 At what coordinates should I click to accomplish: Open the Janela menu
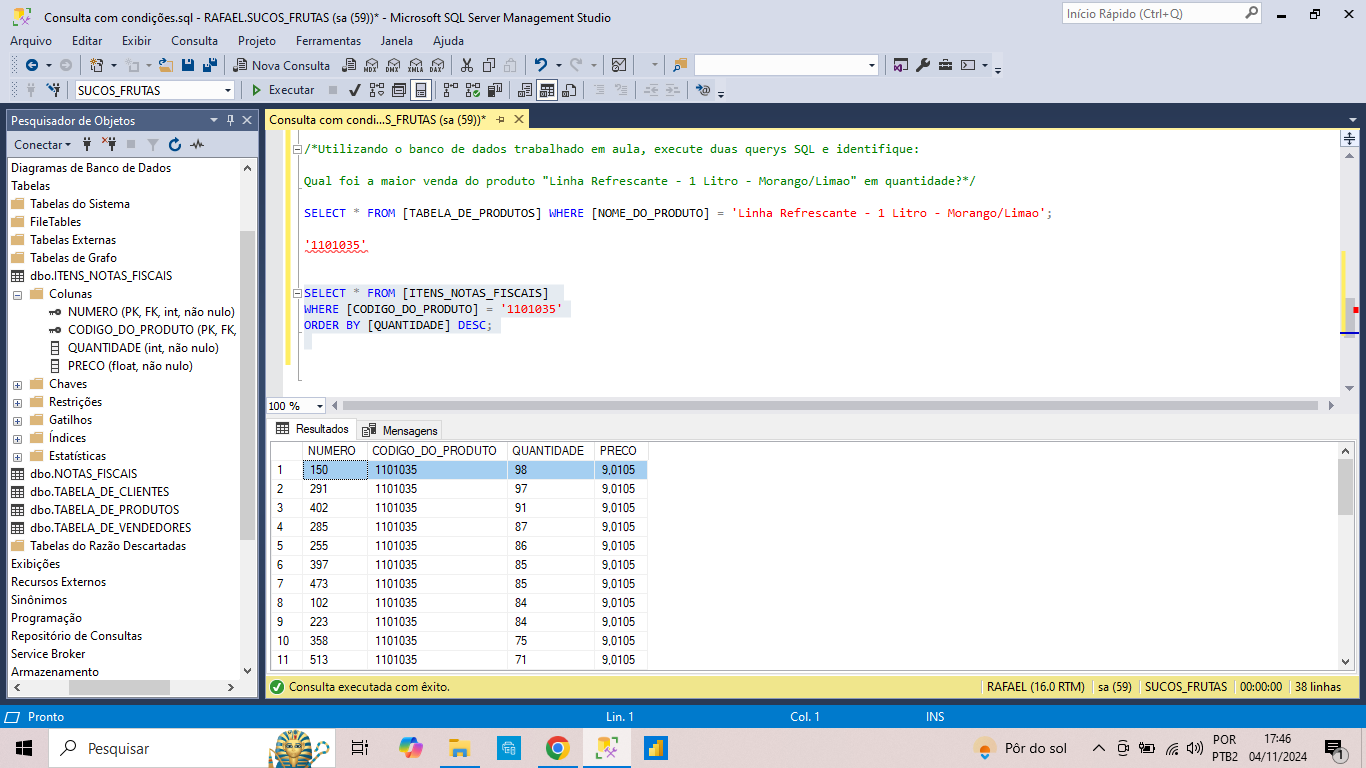click(x=397, y=41)
